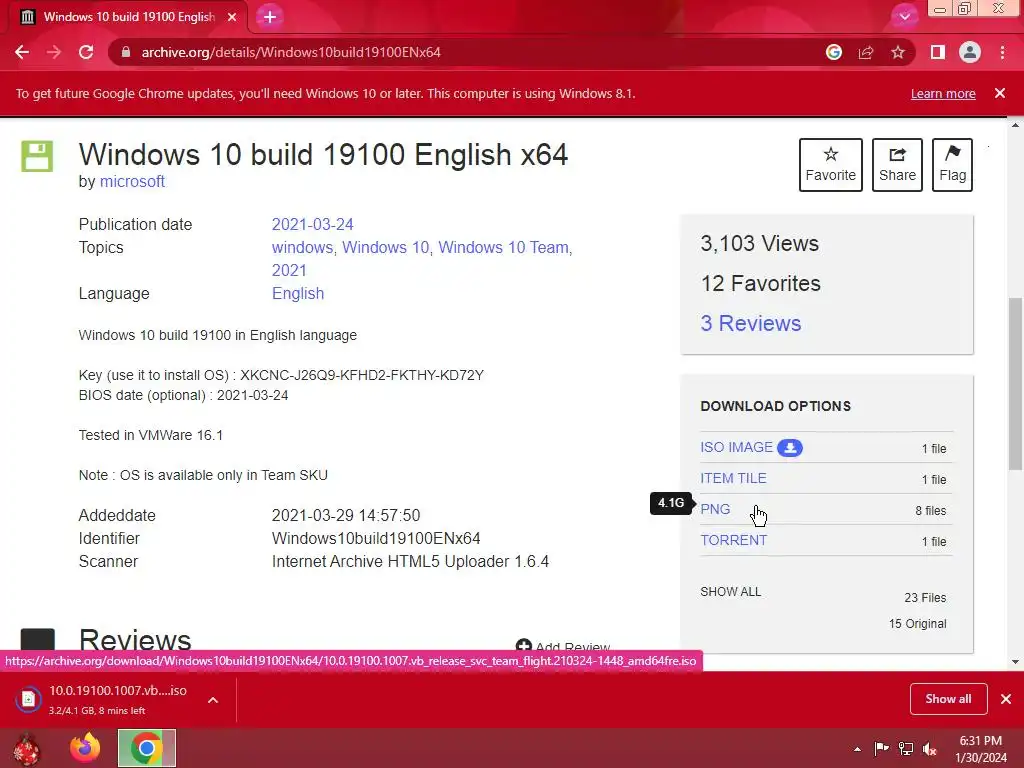Dismiss the Chrome update warning bar
Screen dimensions: 1024x768
click(1000, 93)
